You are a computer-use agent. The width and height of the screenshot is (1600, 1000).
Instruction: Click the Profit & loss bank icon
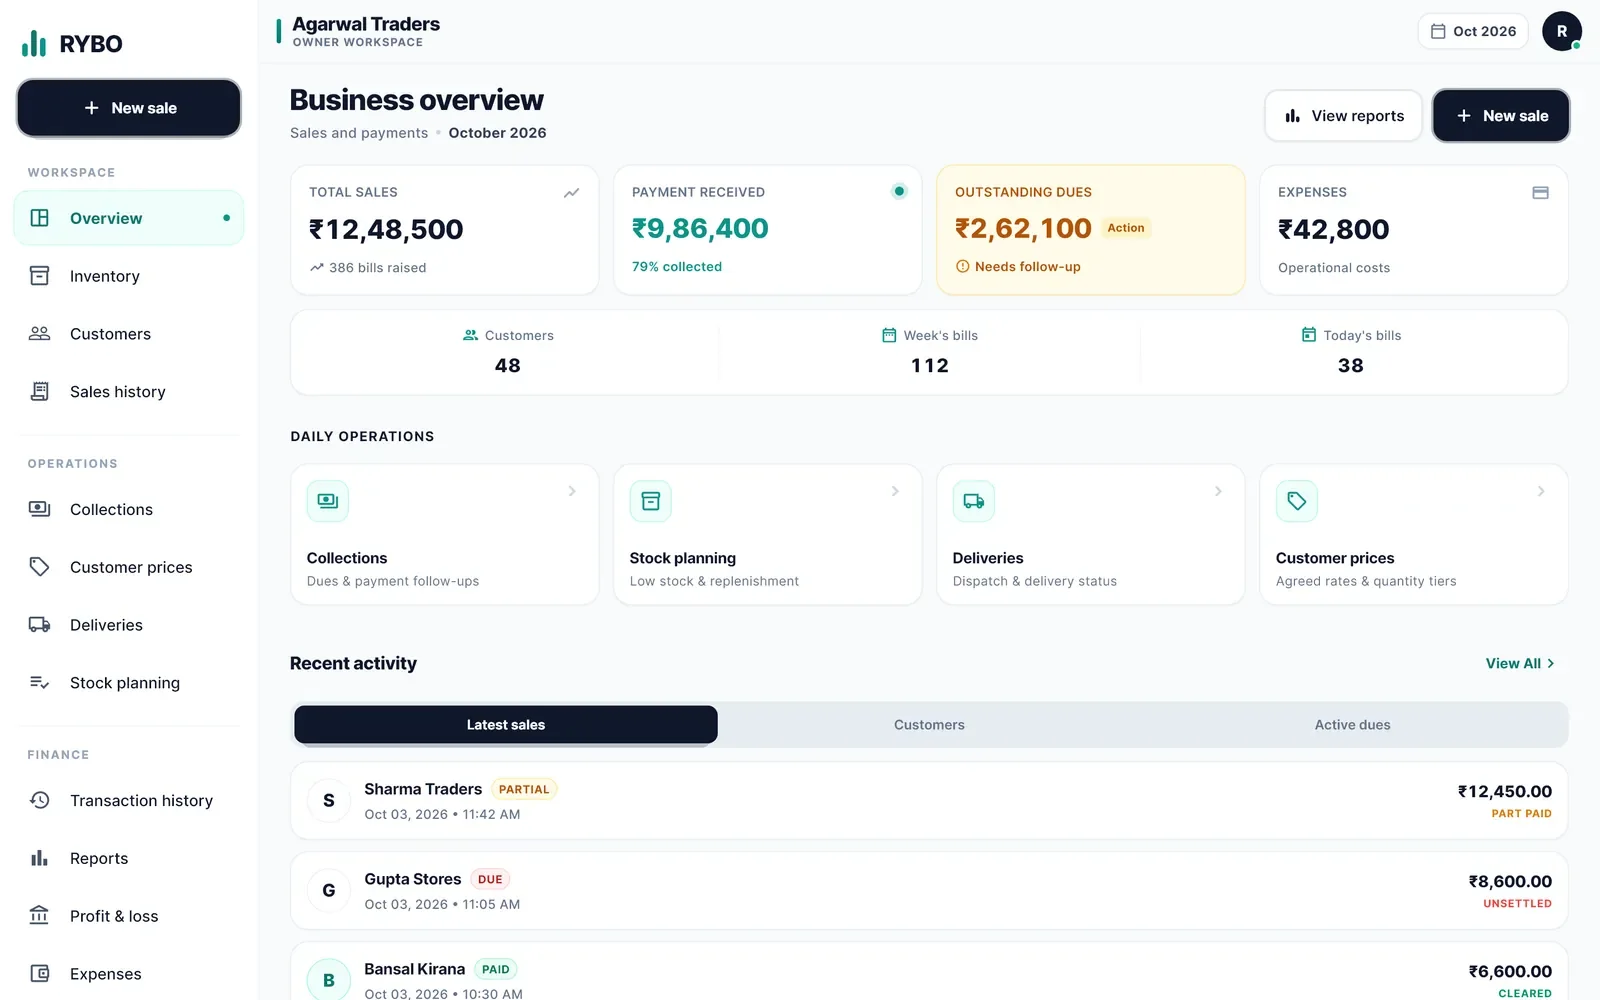point(40,916)
